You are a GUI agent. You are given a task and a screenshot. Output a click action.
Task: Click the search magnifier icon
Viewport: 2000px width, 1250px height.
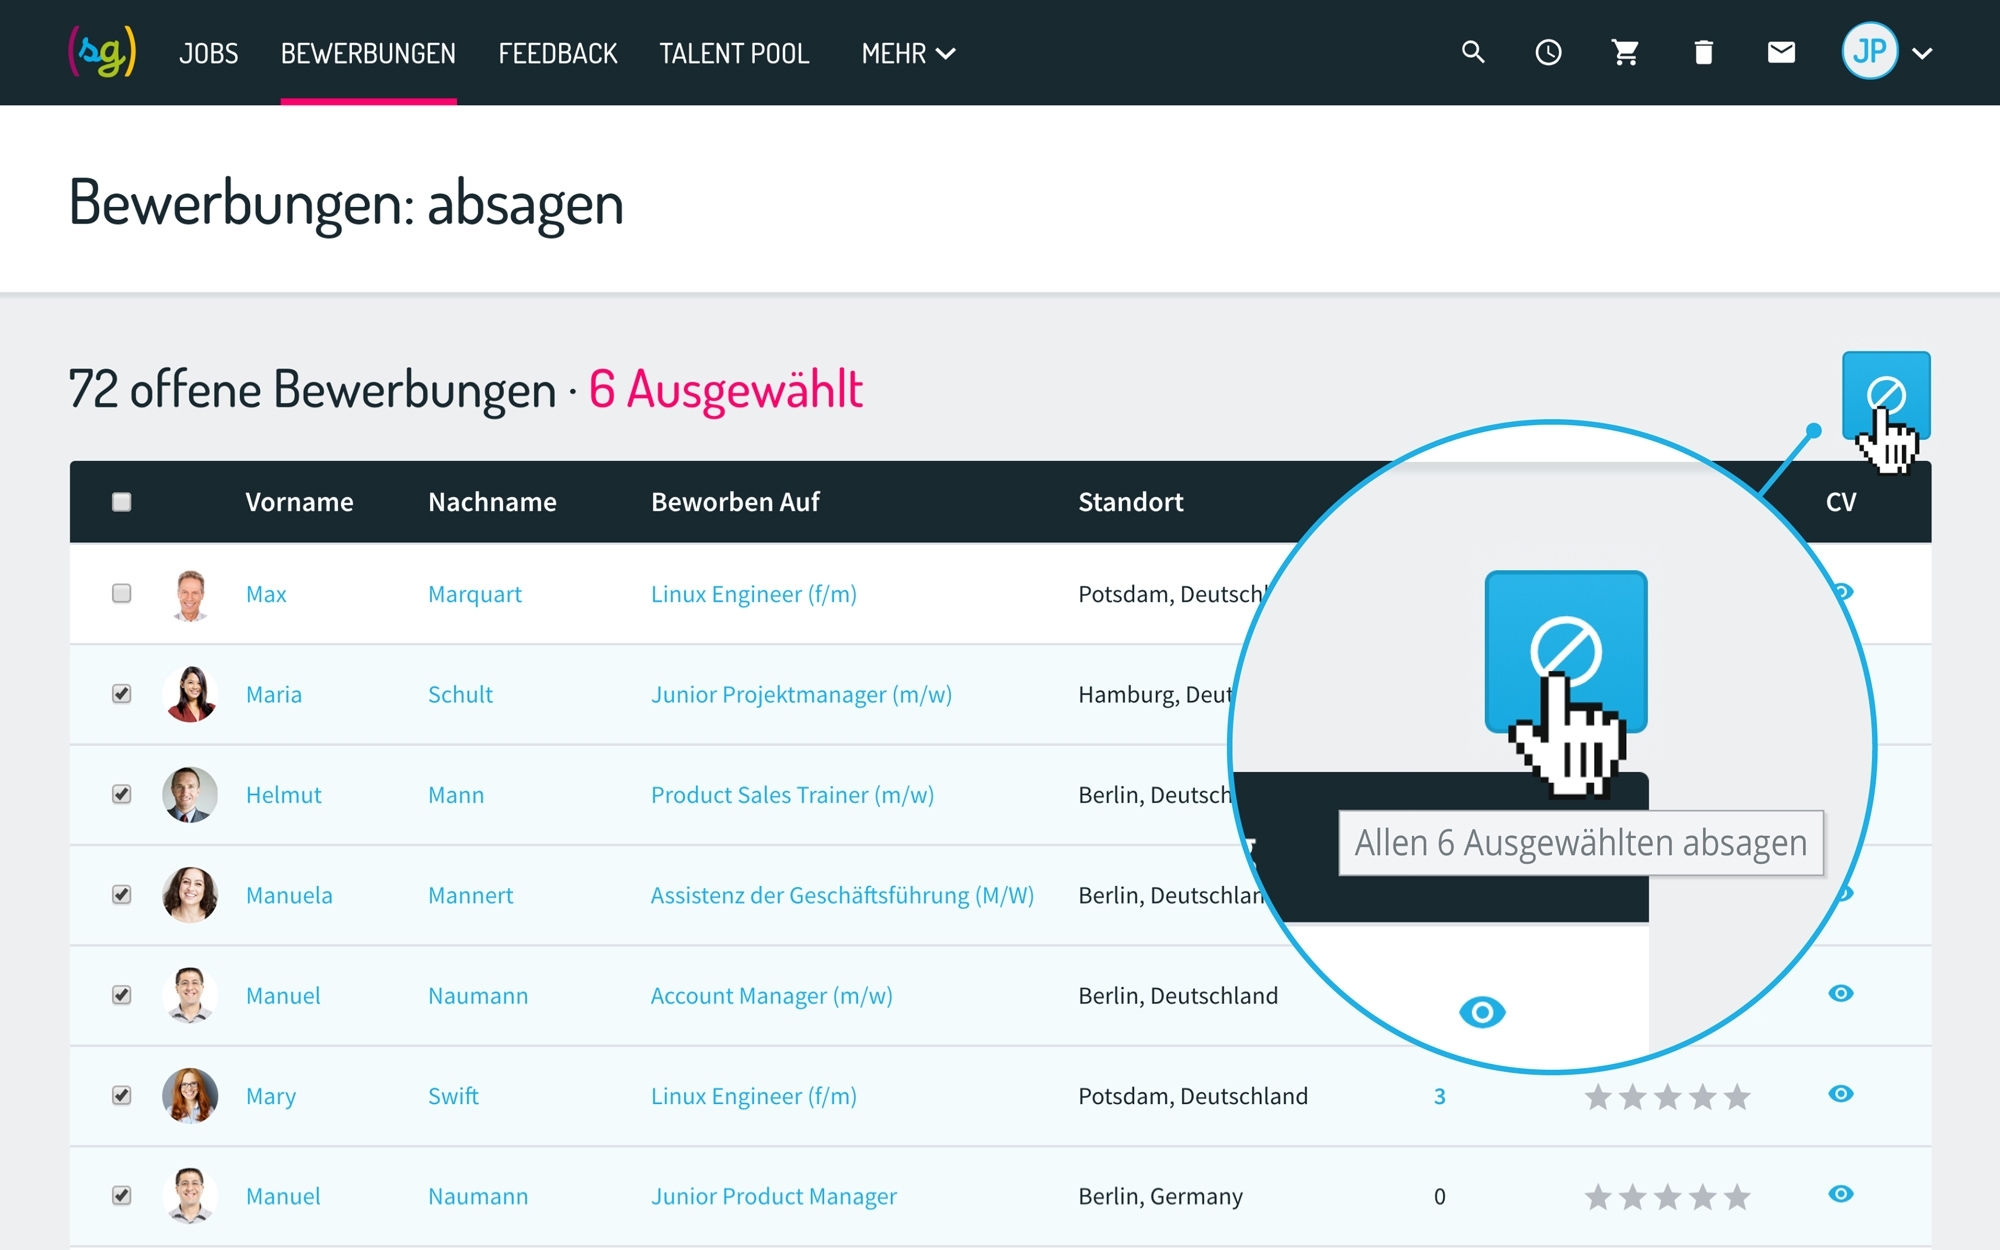click(x=1472, y=52)
